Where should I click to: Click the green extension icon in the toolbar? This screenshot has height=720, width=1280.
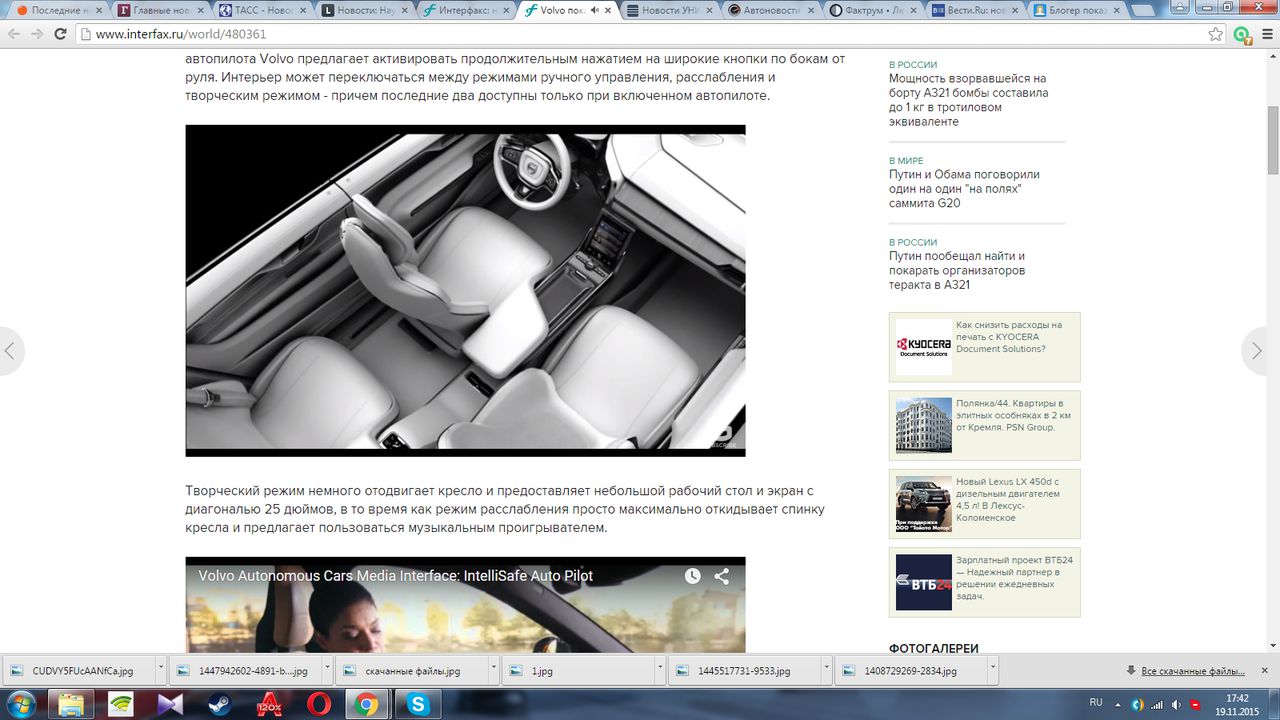tap(1242, 34)
